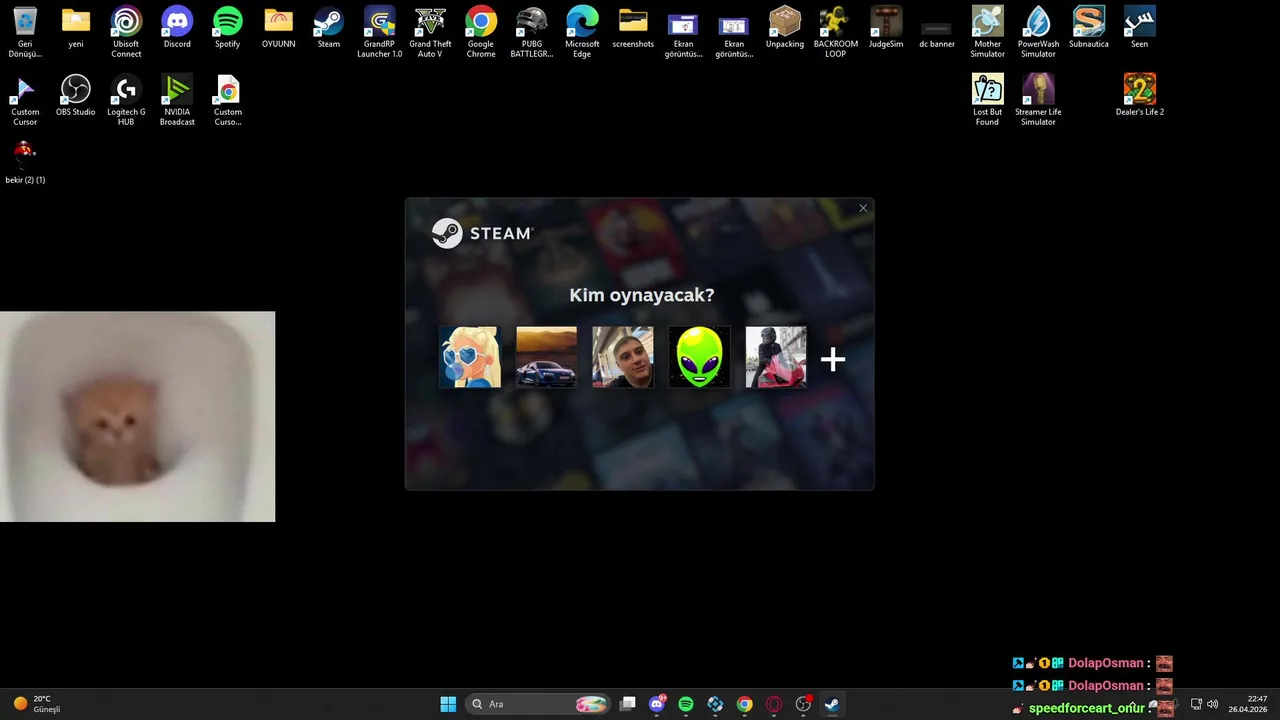Open the 20°C Güneşli weather widget
This screenshot has height=720, width=1280.
pyautogui.click(x=37, y=704)
